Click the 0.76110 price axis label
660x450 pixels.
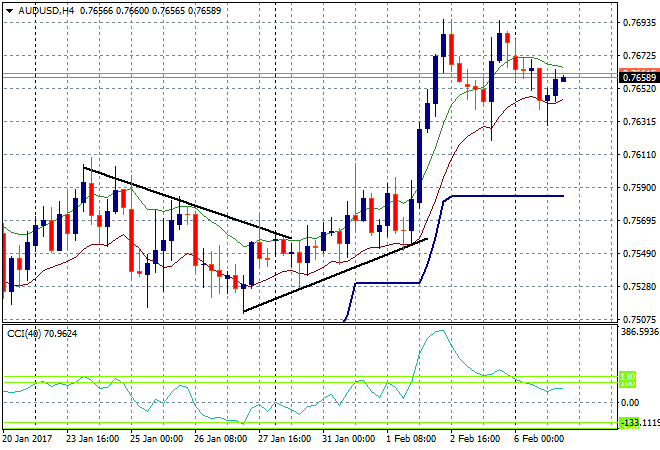coord(639,155)
